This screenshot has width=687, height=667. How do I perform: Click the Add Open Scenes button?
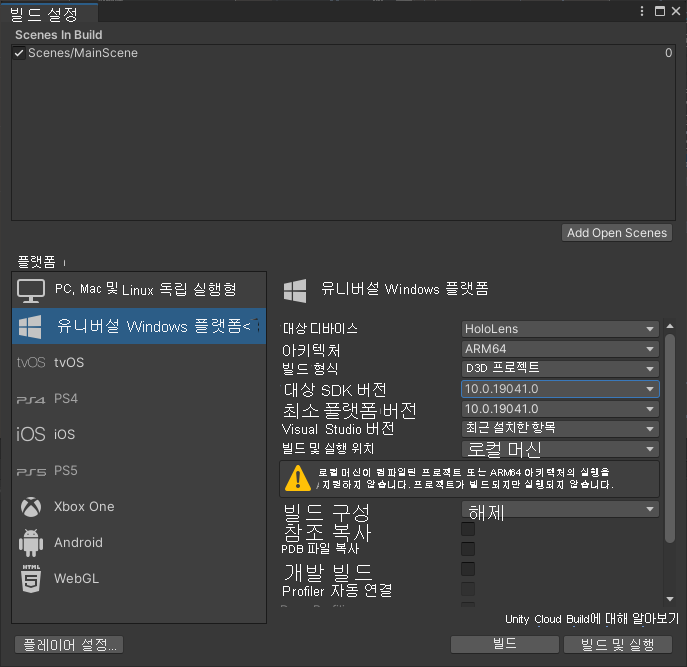[617, 233]
